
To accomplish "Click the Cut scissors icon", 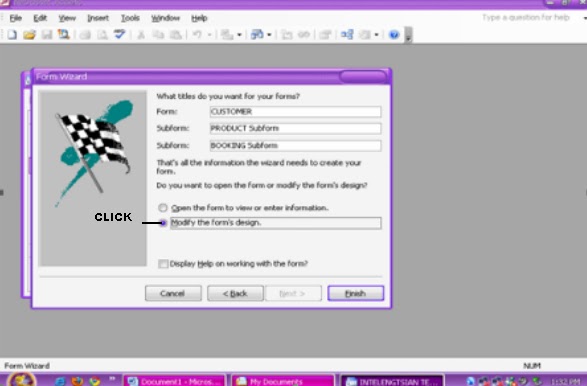I will pyautogui.click(x=141, y=35).
